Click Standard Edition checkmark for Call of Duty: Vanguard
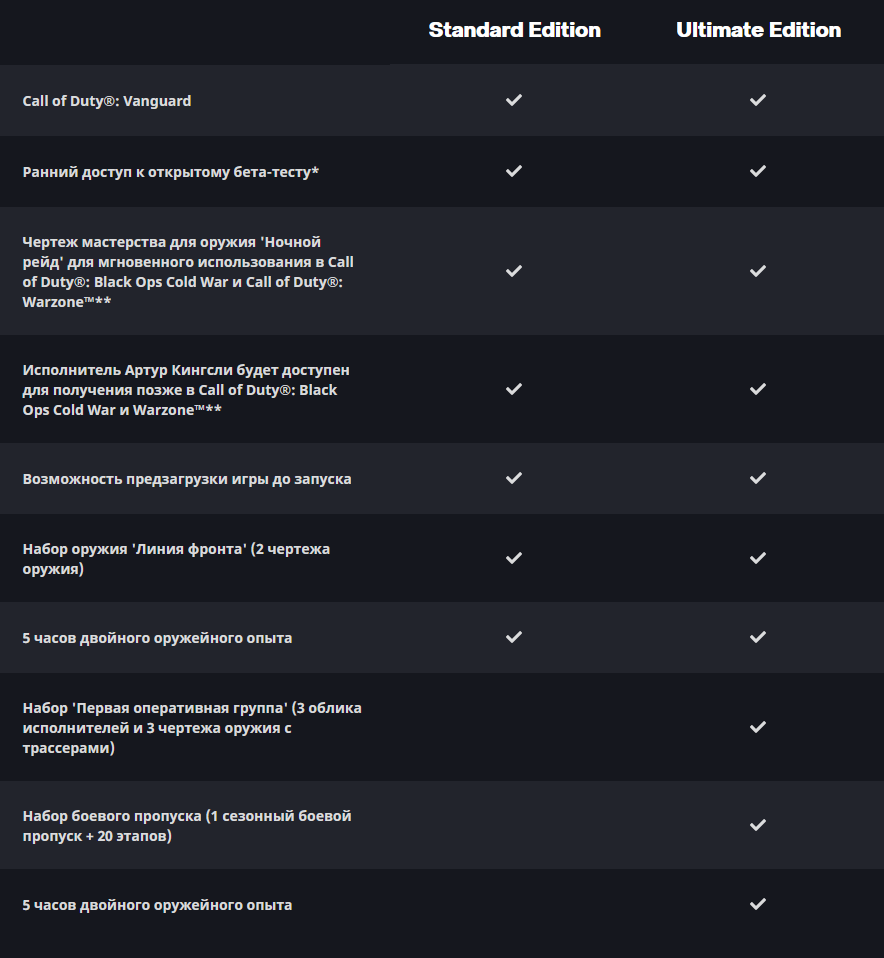The height and width of the screenshot is (958, 884). pos(514,100)
